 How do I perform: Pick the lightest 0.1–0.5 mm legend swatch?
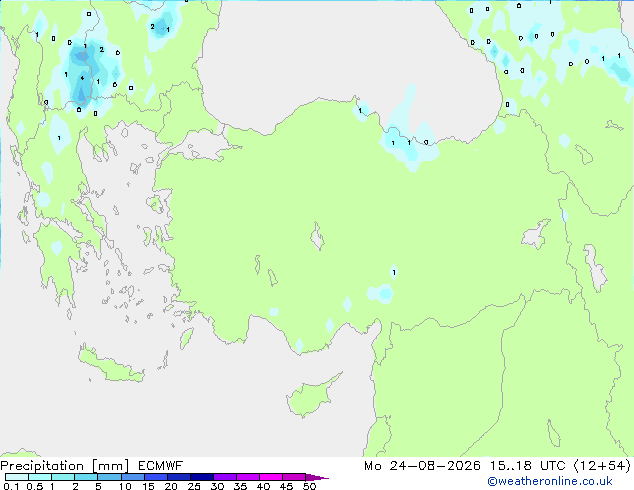17,477
